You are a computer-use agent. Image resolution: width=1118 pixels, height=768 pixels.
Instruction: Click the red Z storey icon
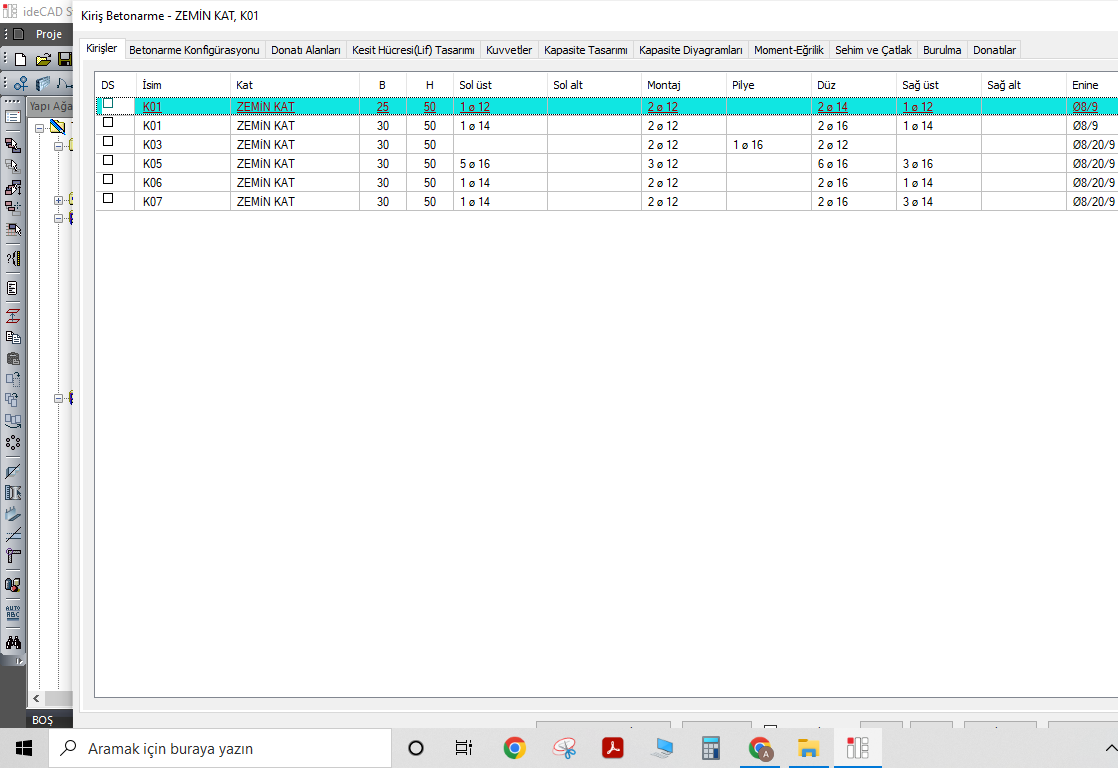13,316
